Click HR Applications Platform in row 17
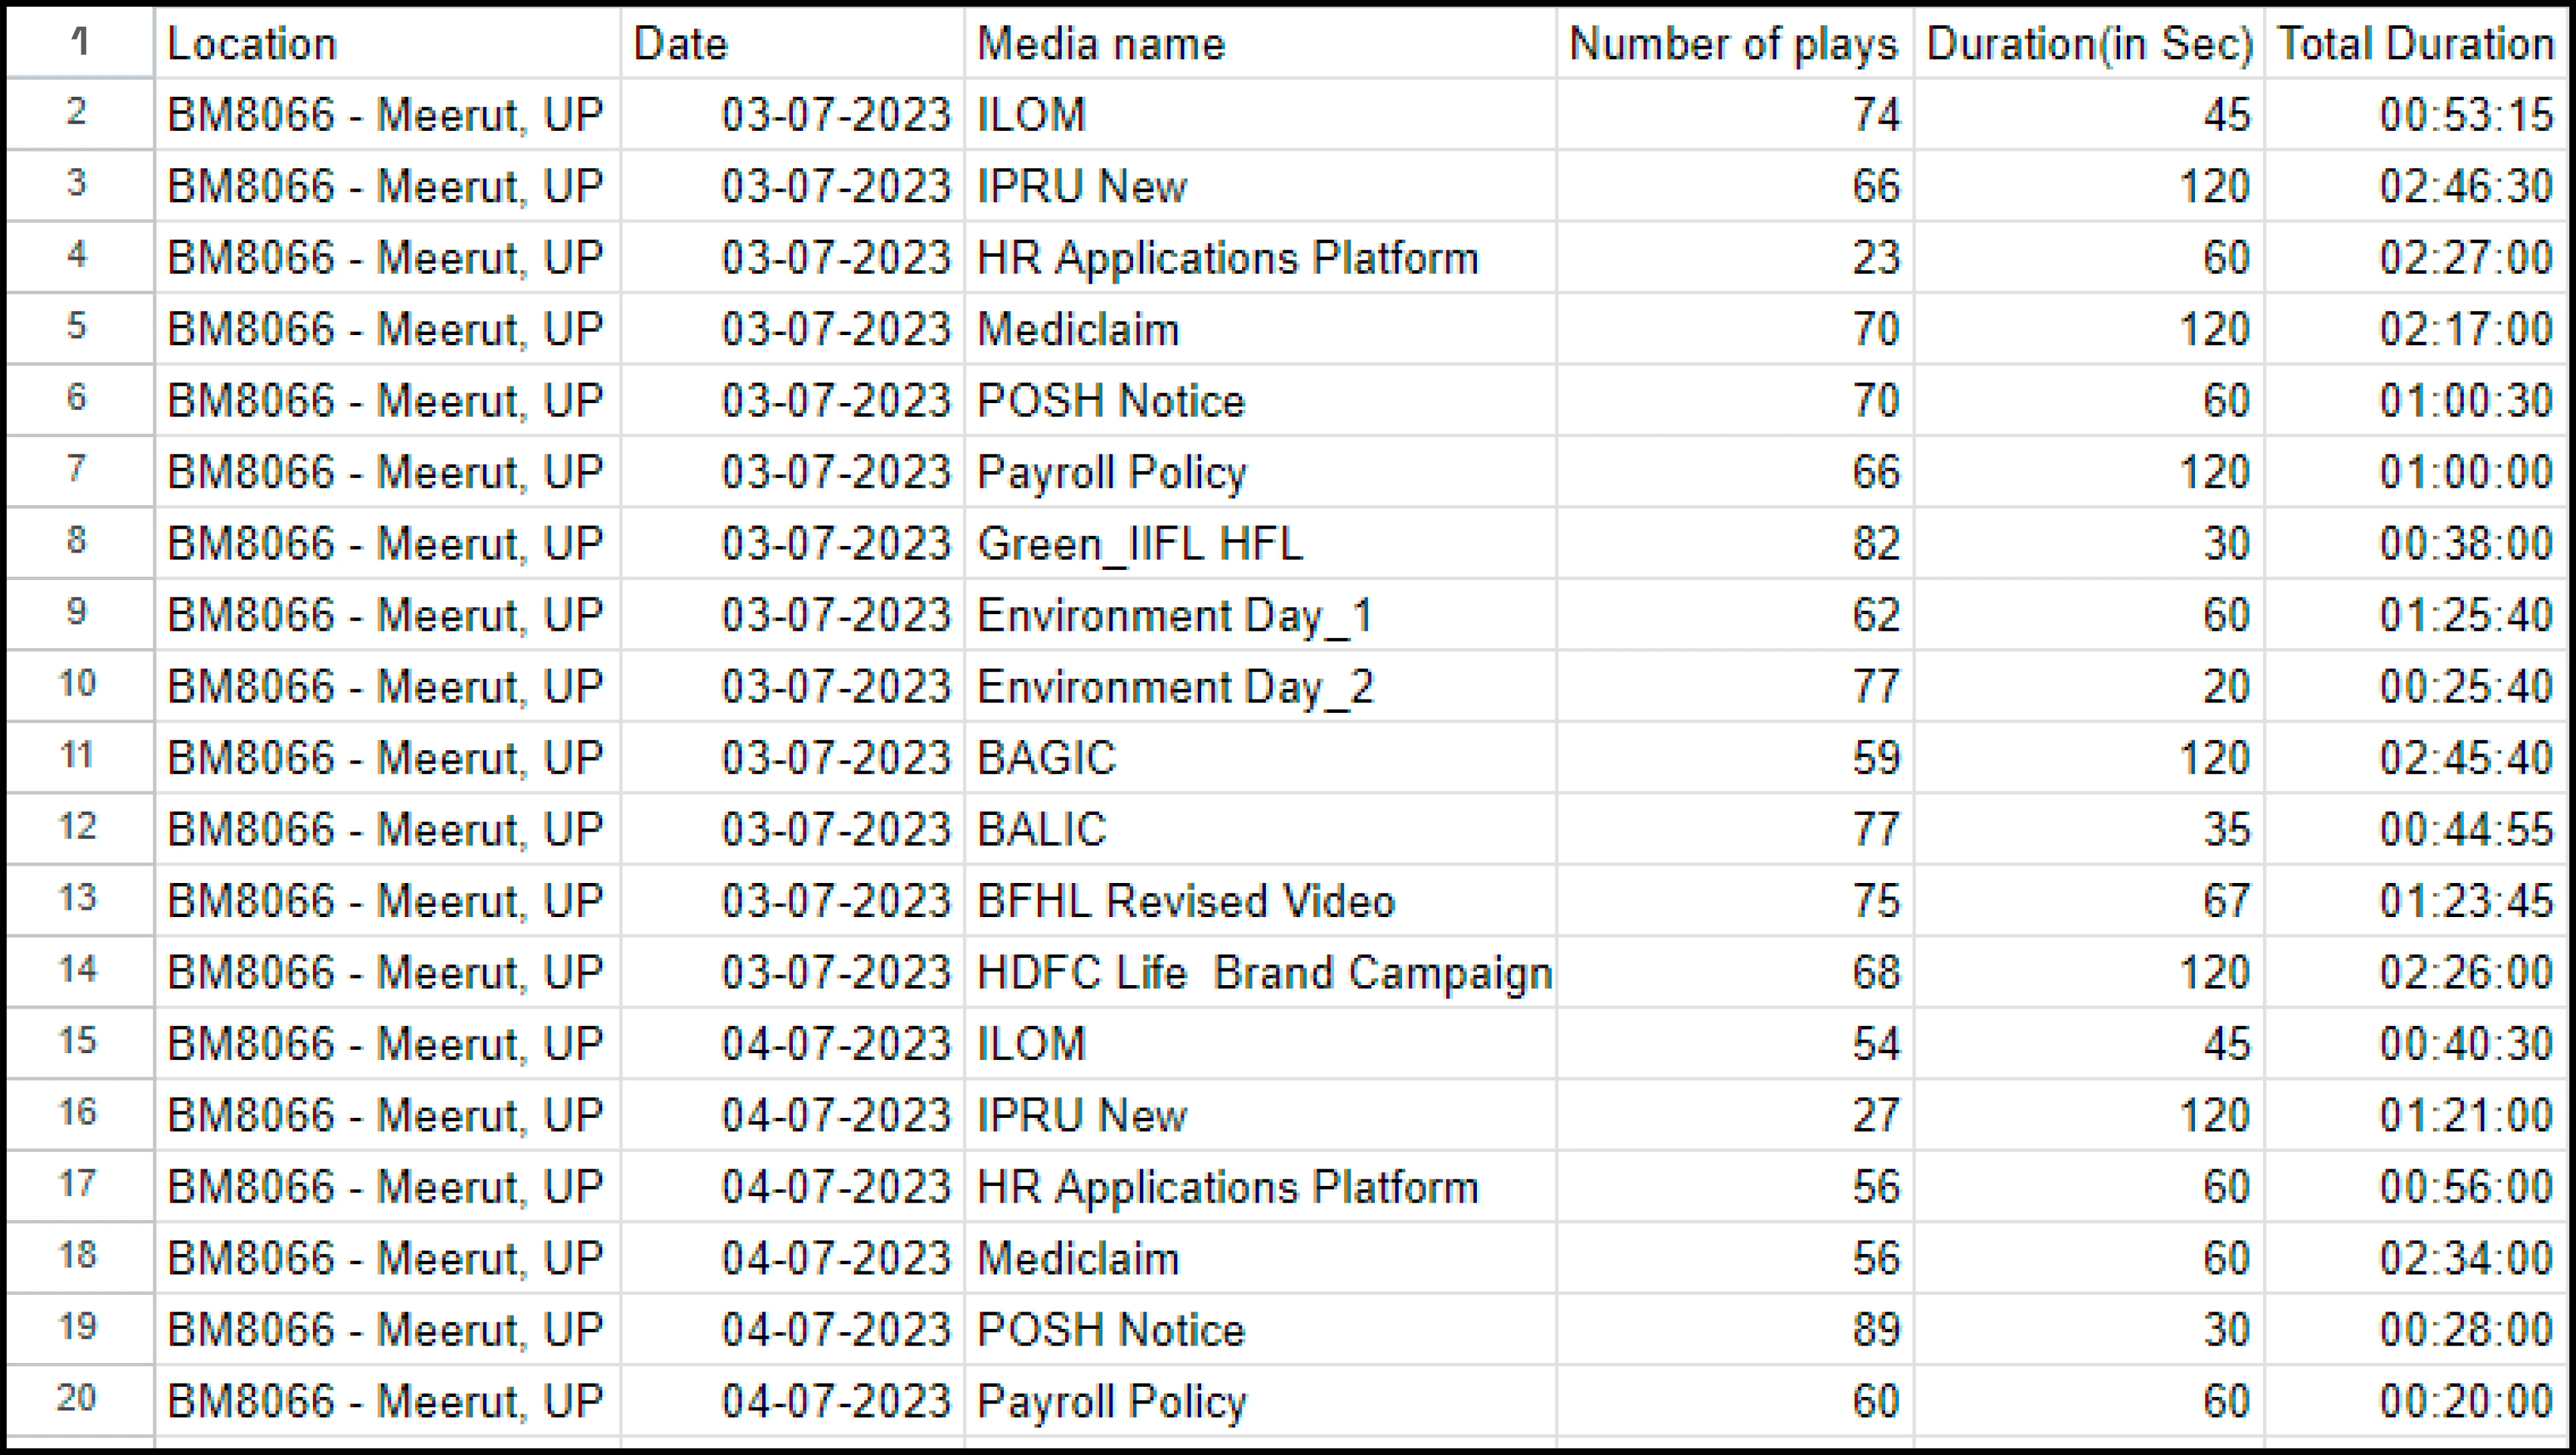This screenshot has width=2576, height=1455. tap(1260, 1186)
